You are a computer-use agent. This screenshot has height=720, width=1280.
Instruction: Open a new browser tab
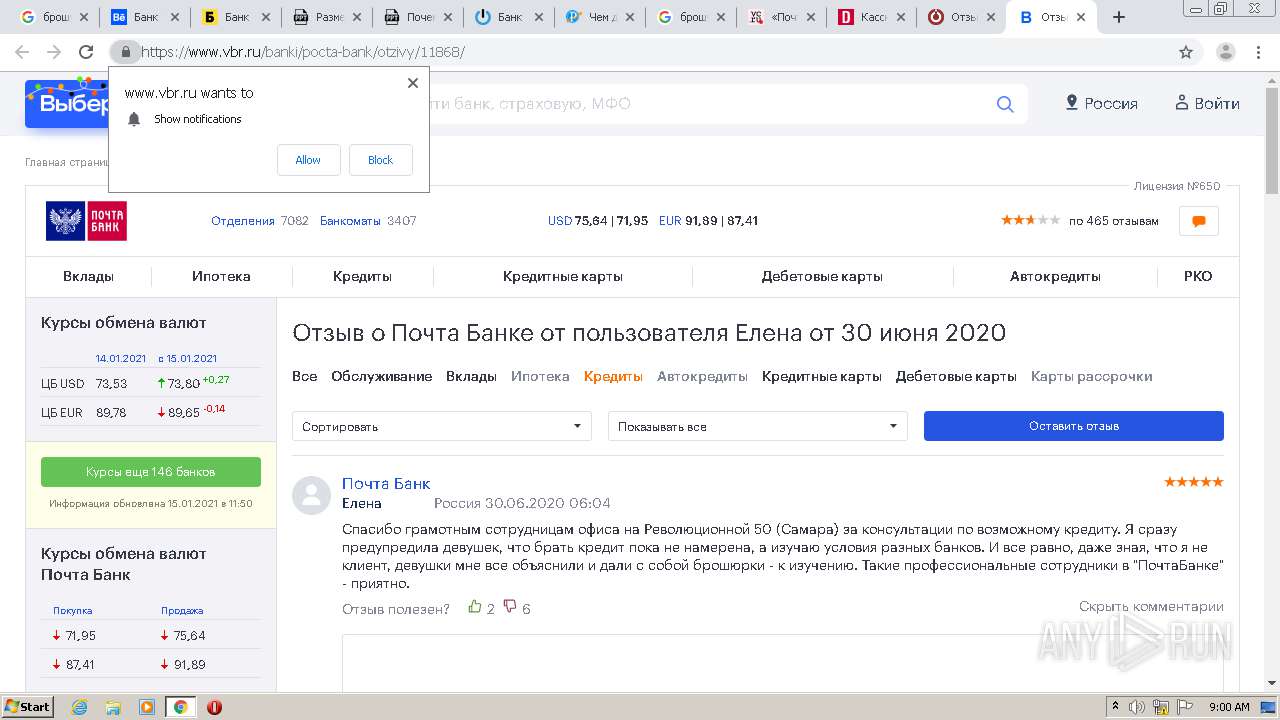tap(1119, 17)
